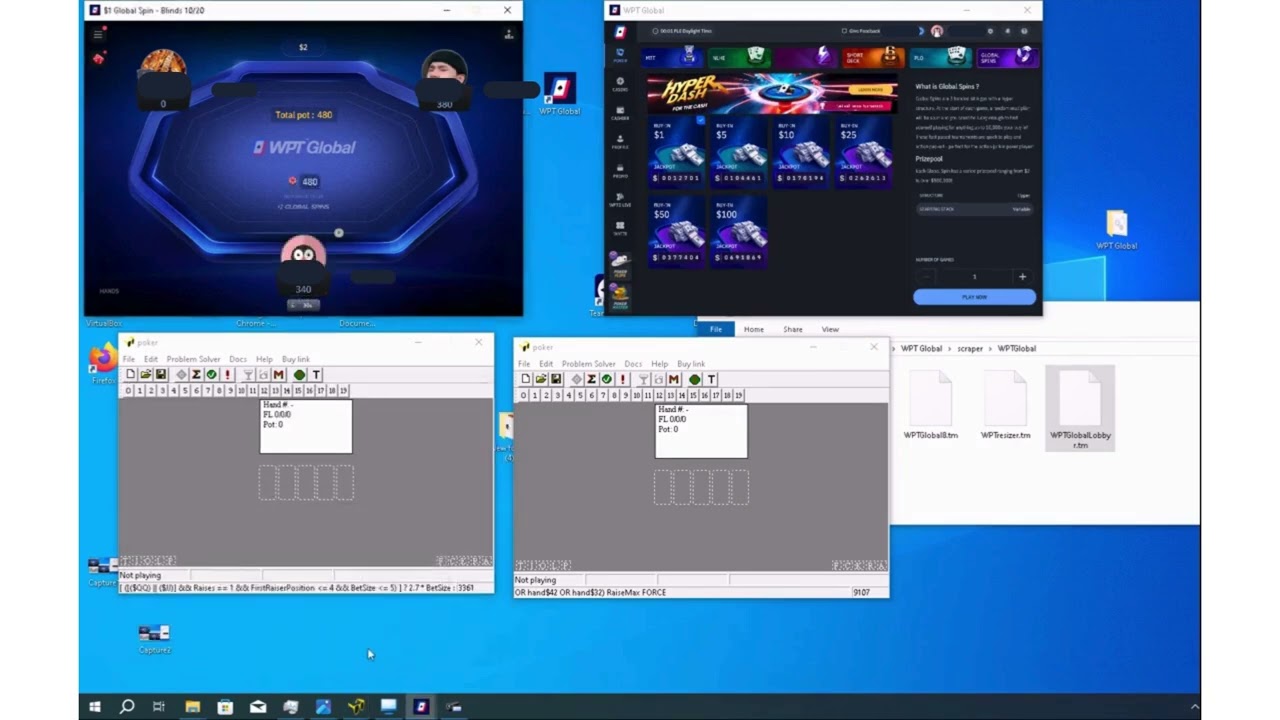Click the Sigma icon in right poker window
The width and height of the screenshot is (1280, 720).
591,380
